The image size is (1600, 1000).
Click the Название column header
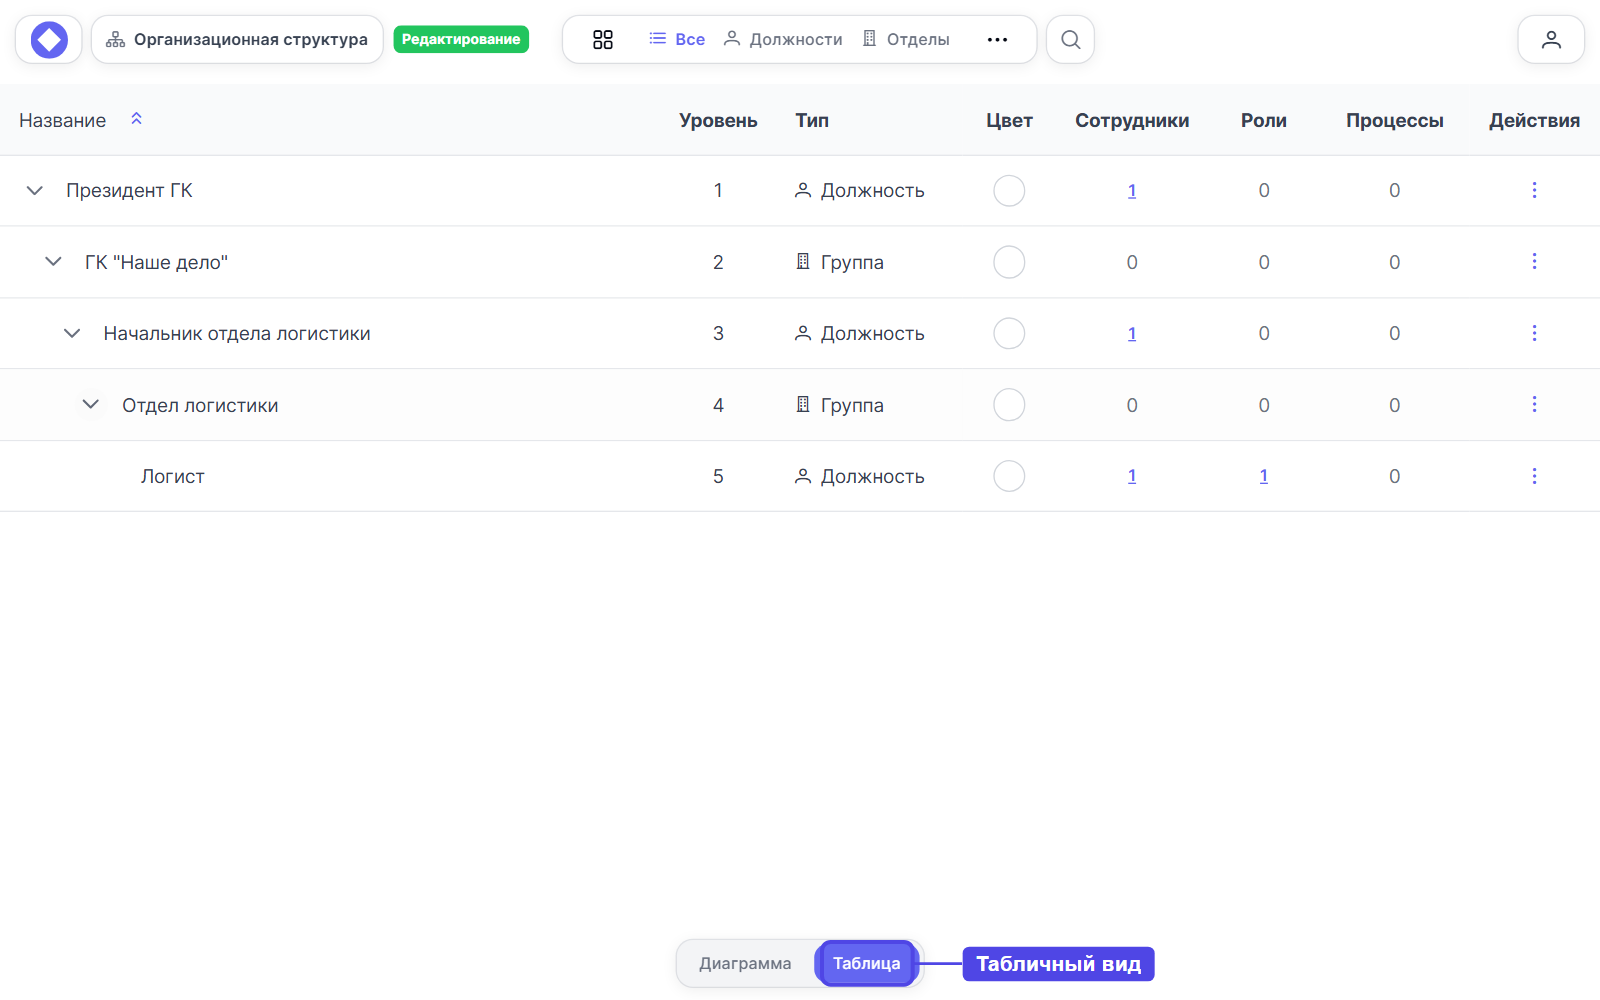click(63, 121)
